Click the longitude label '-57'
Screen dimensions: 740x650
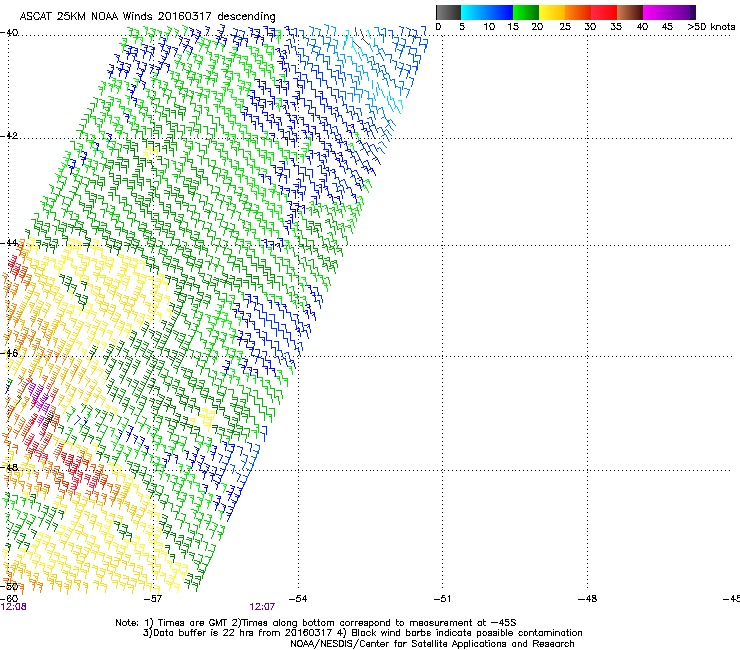pyautogui.click(x=152, y=599)
